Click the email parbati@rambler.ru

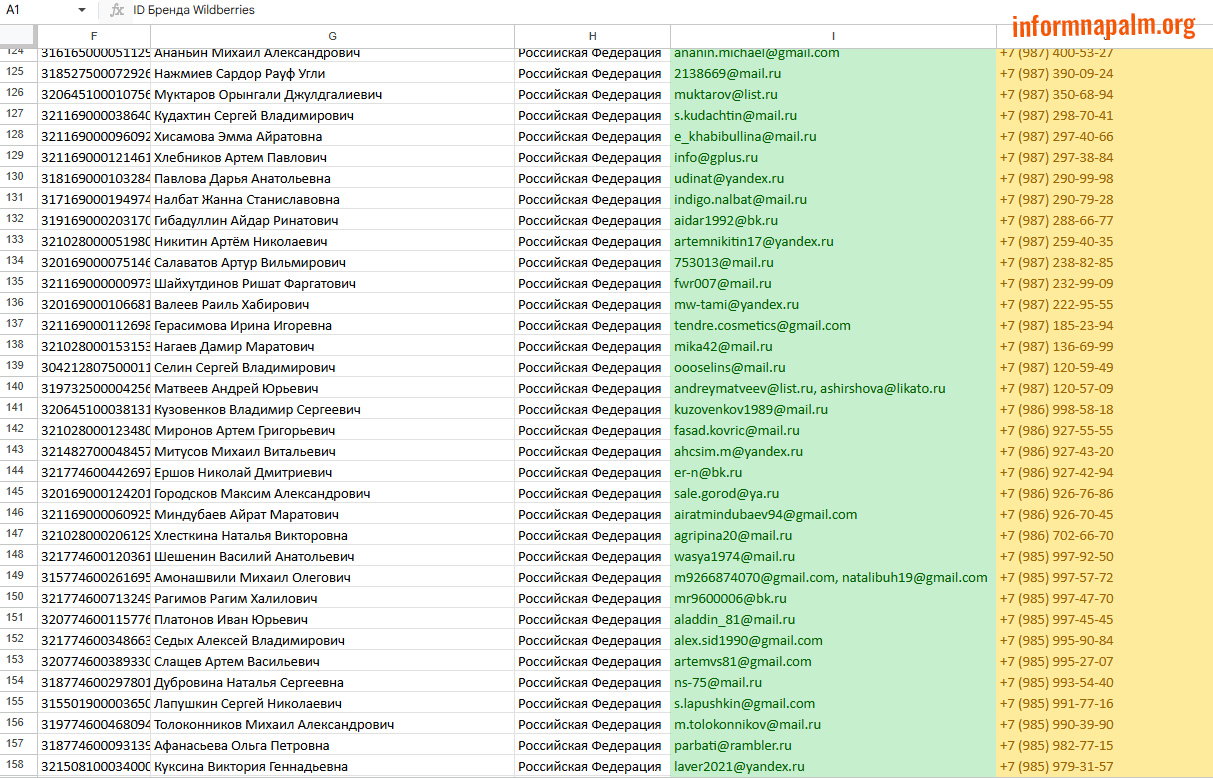point(733,745)
